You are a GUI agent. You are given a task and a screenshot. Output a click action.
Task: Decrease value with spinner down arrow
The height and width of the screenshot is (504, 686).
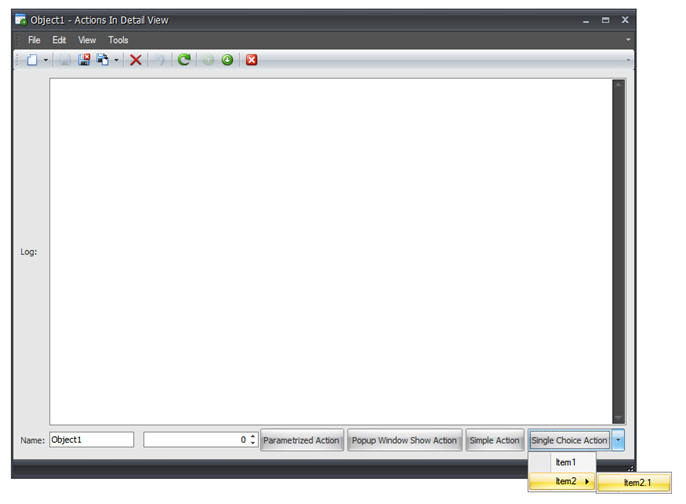tap(253, 443)
